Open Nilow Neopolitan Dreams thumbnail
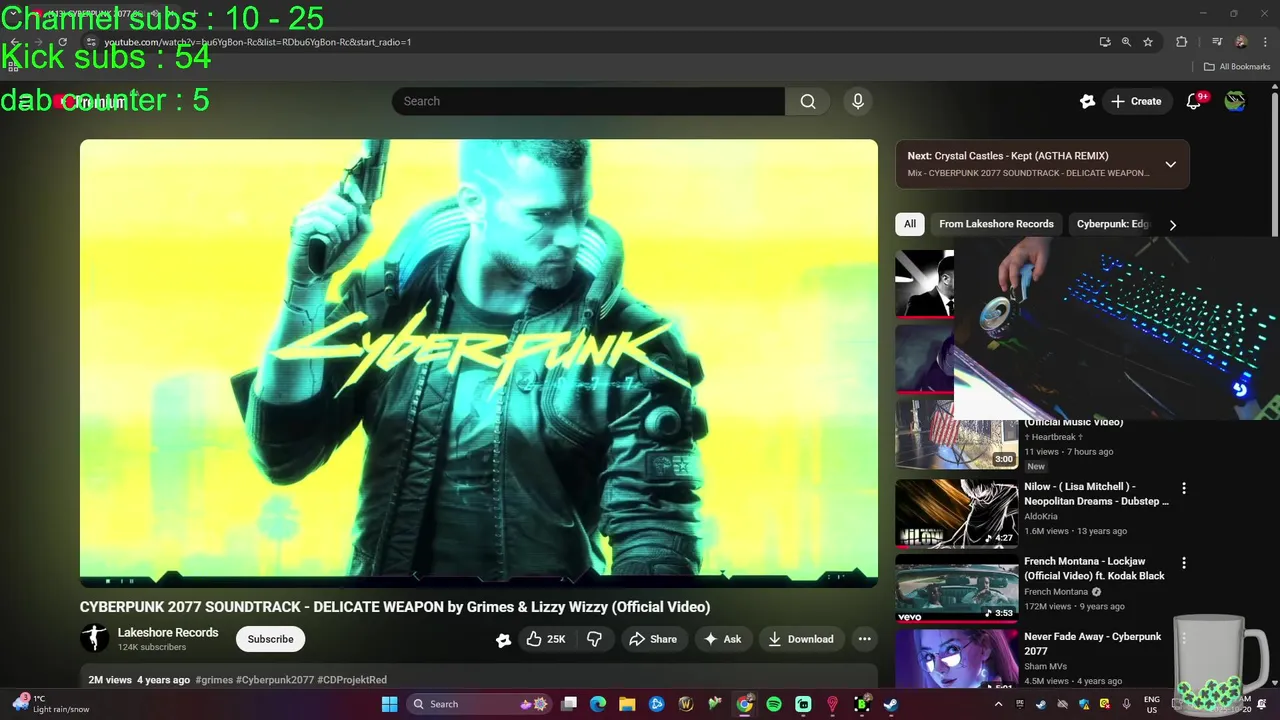The width and height of the screenshot is (1280, 720). [x=956, y=514]
